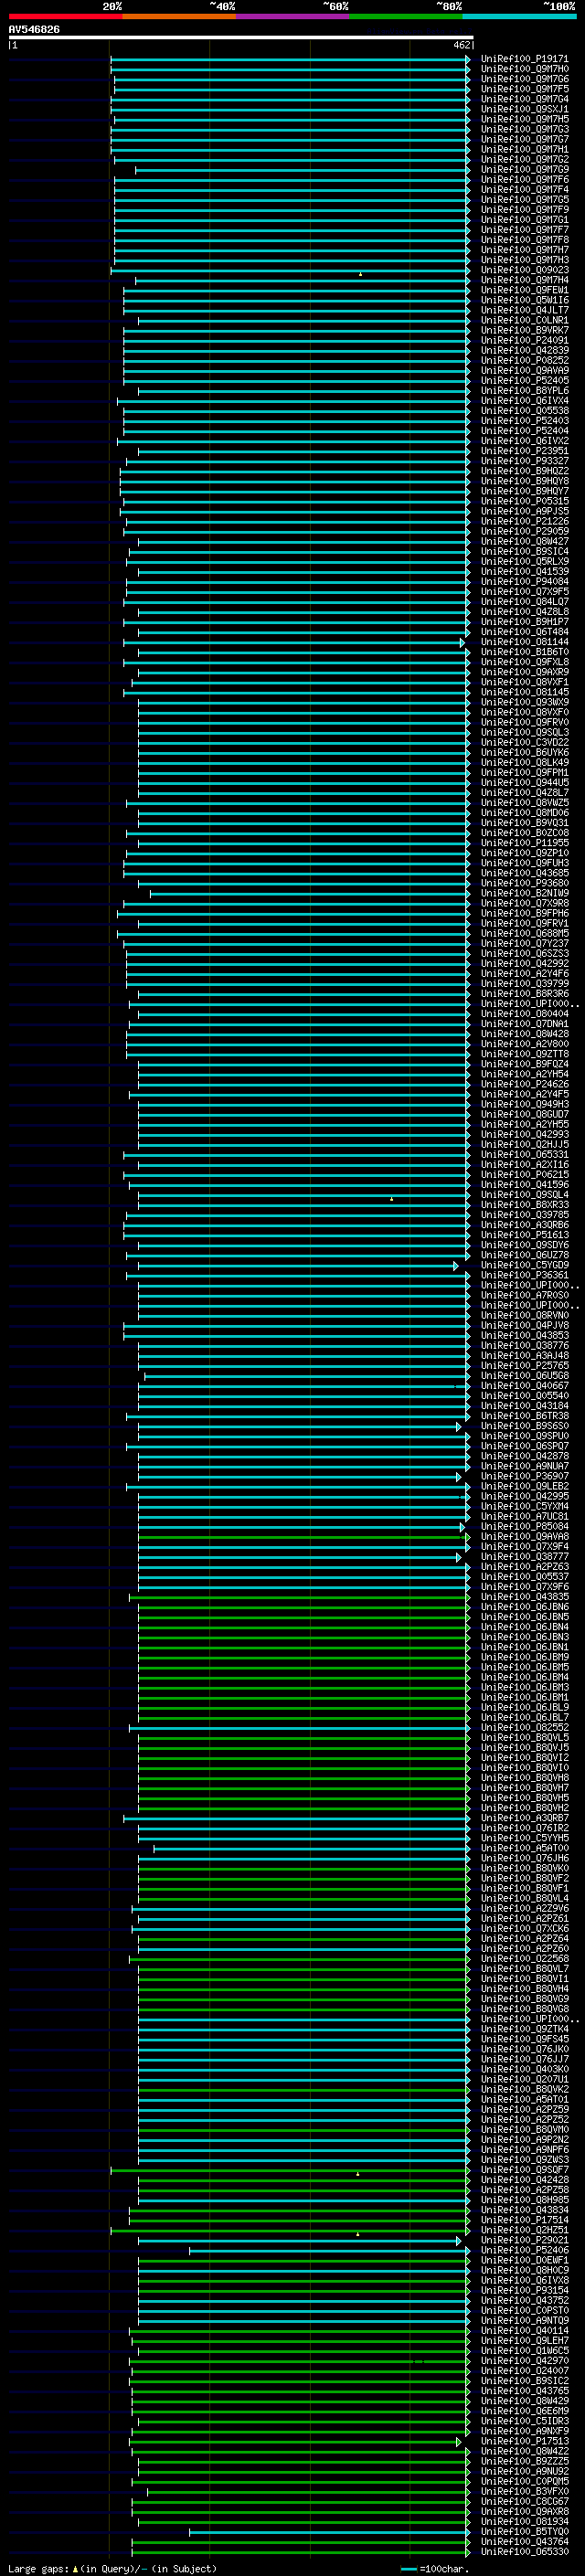Viewport: 585px width, 2576px height.
Task: Click the red 20% identity legend segment
Action: pos(65,16)
